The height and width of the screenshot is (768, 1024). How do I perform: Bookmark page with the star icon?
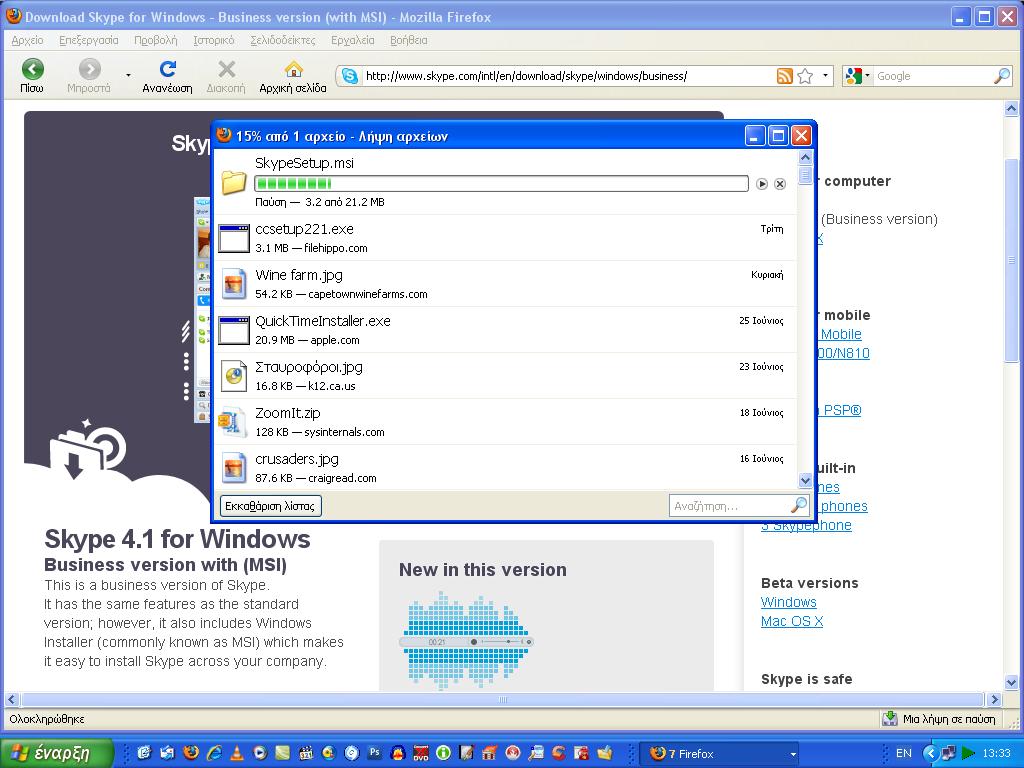coord(805,76)
